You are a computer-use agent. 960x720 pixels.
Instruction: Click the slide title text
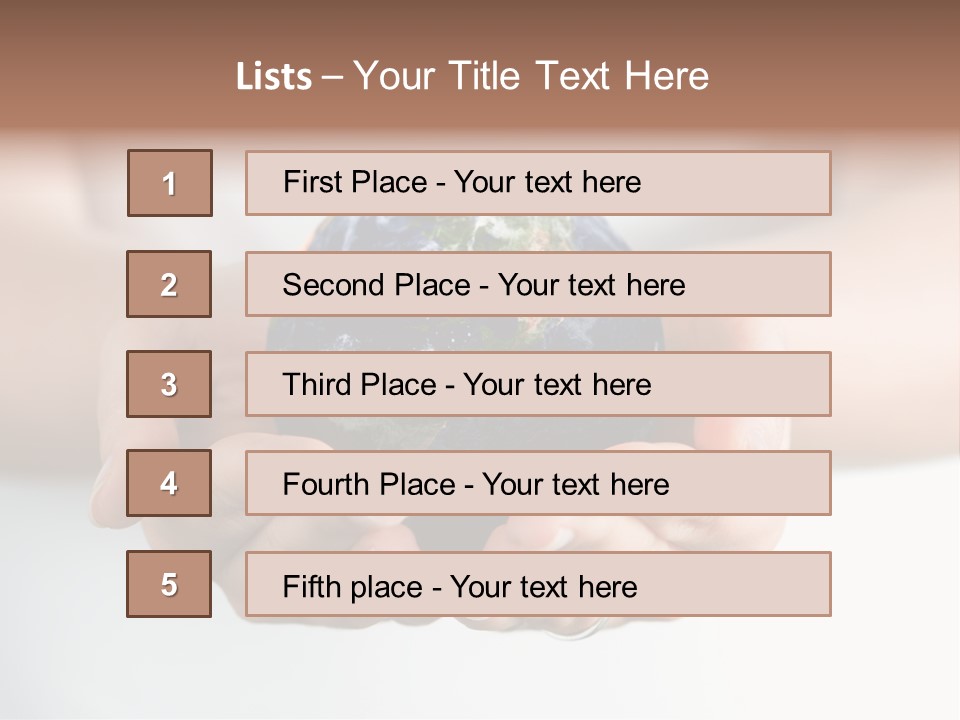472,76
